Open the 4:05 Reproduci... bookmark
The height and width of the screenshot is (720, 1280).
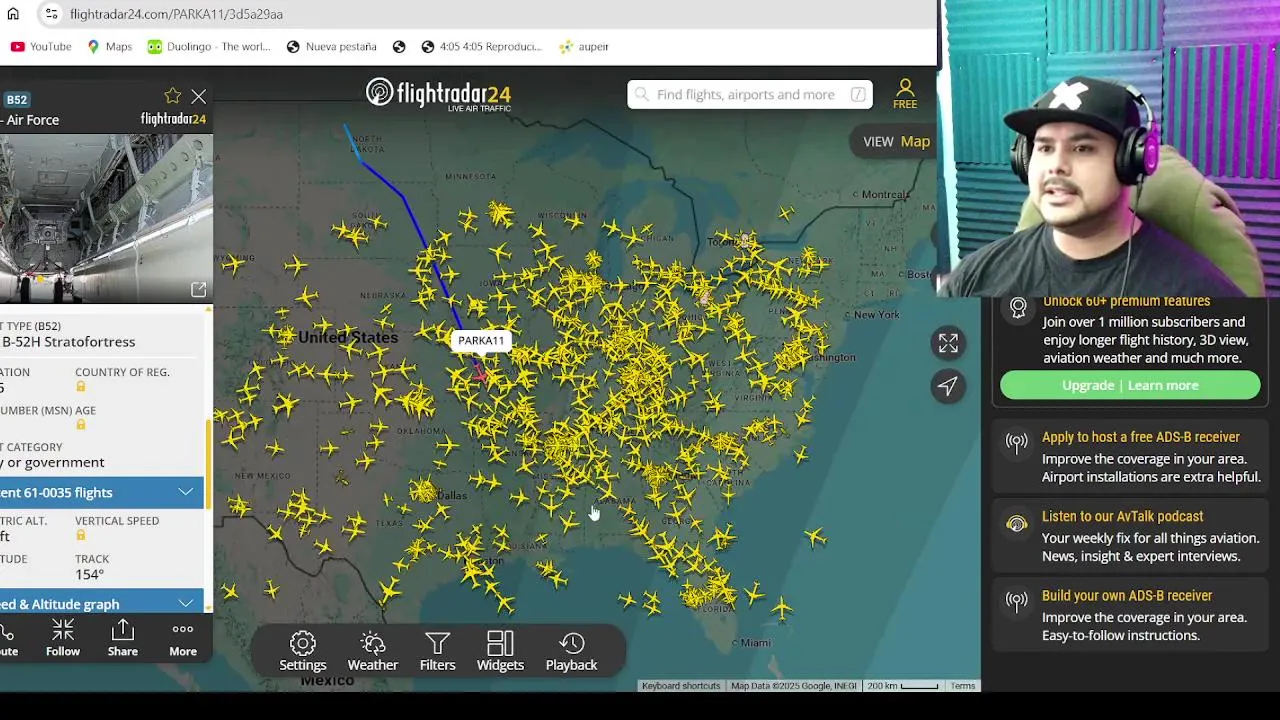(x=481, y=46)
